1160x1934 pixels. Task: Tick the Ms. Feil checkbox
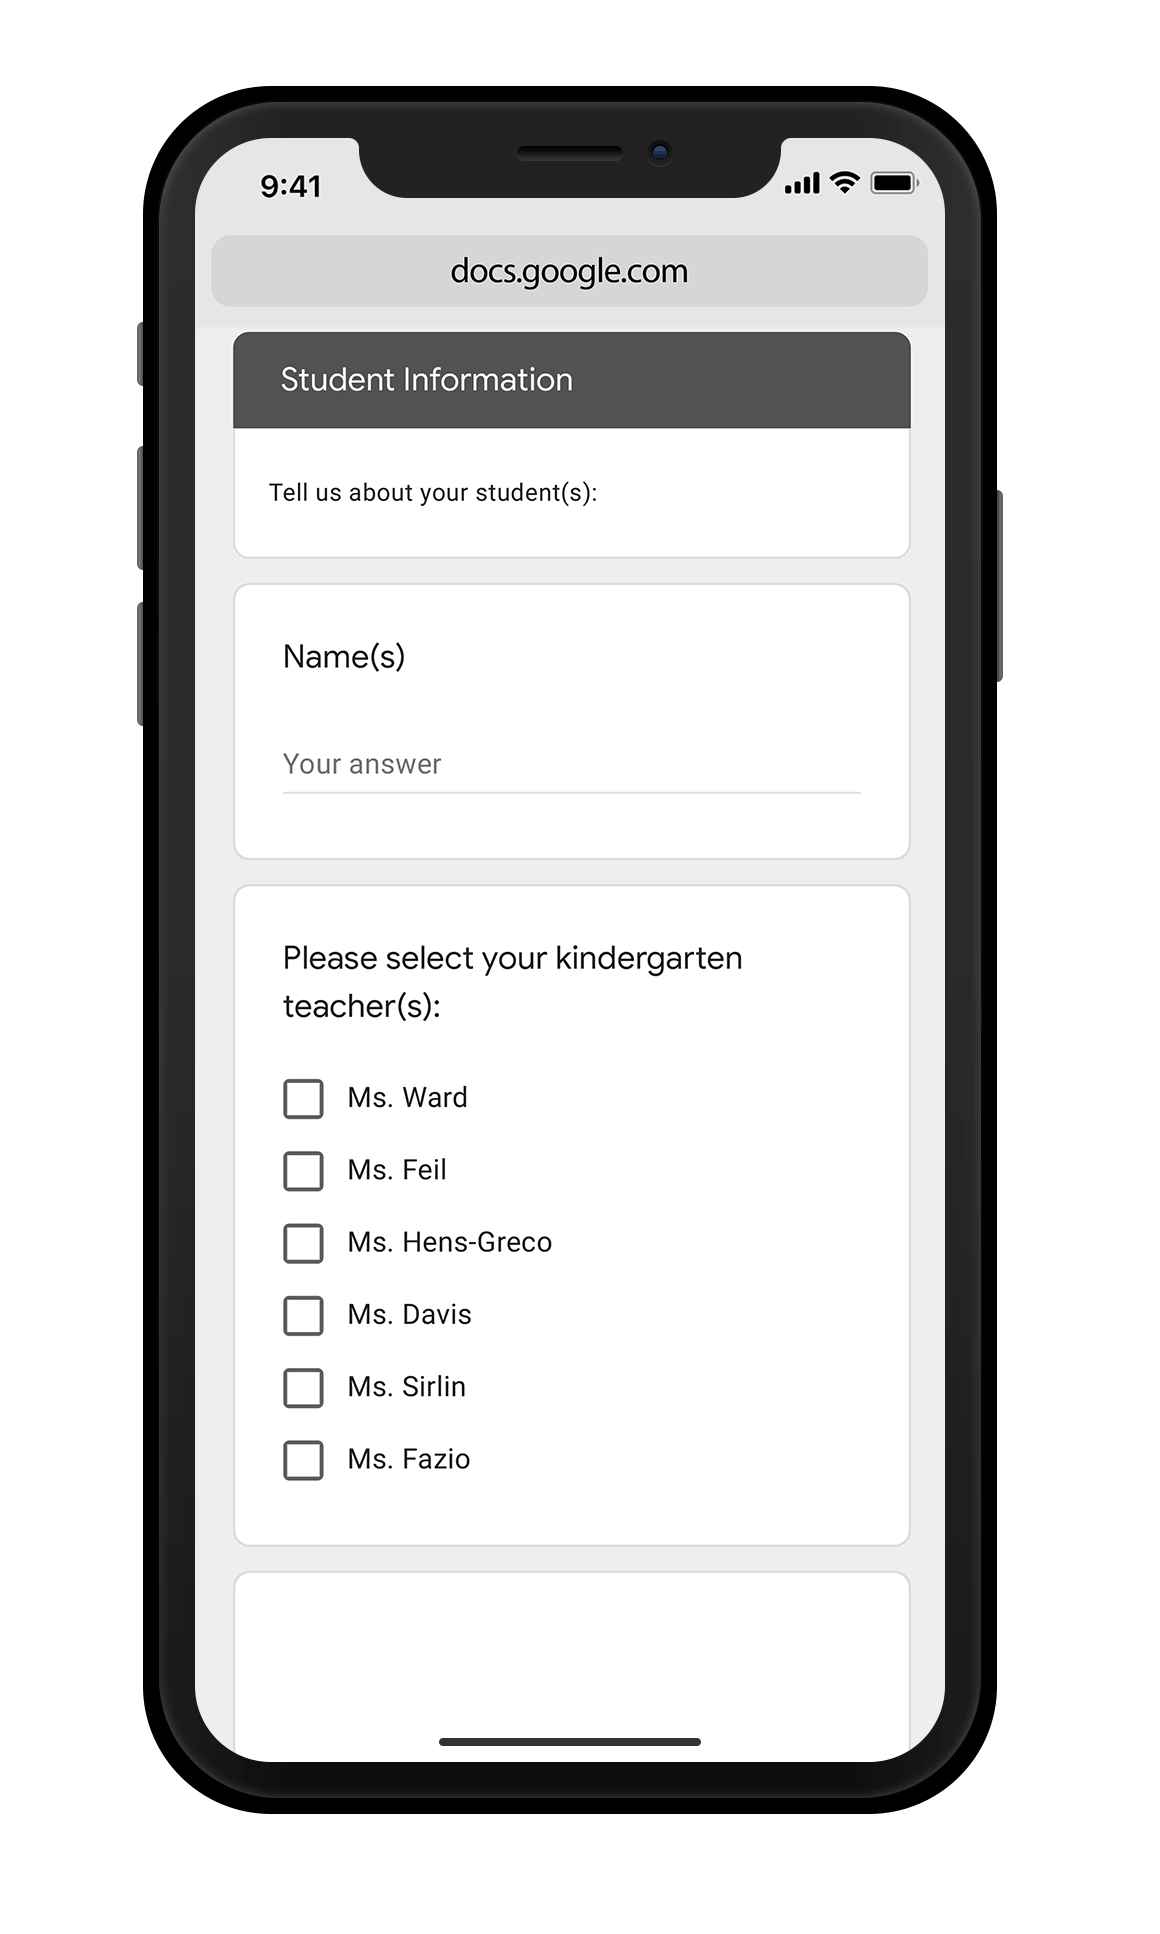303,1171
